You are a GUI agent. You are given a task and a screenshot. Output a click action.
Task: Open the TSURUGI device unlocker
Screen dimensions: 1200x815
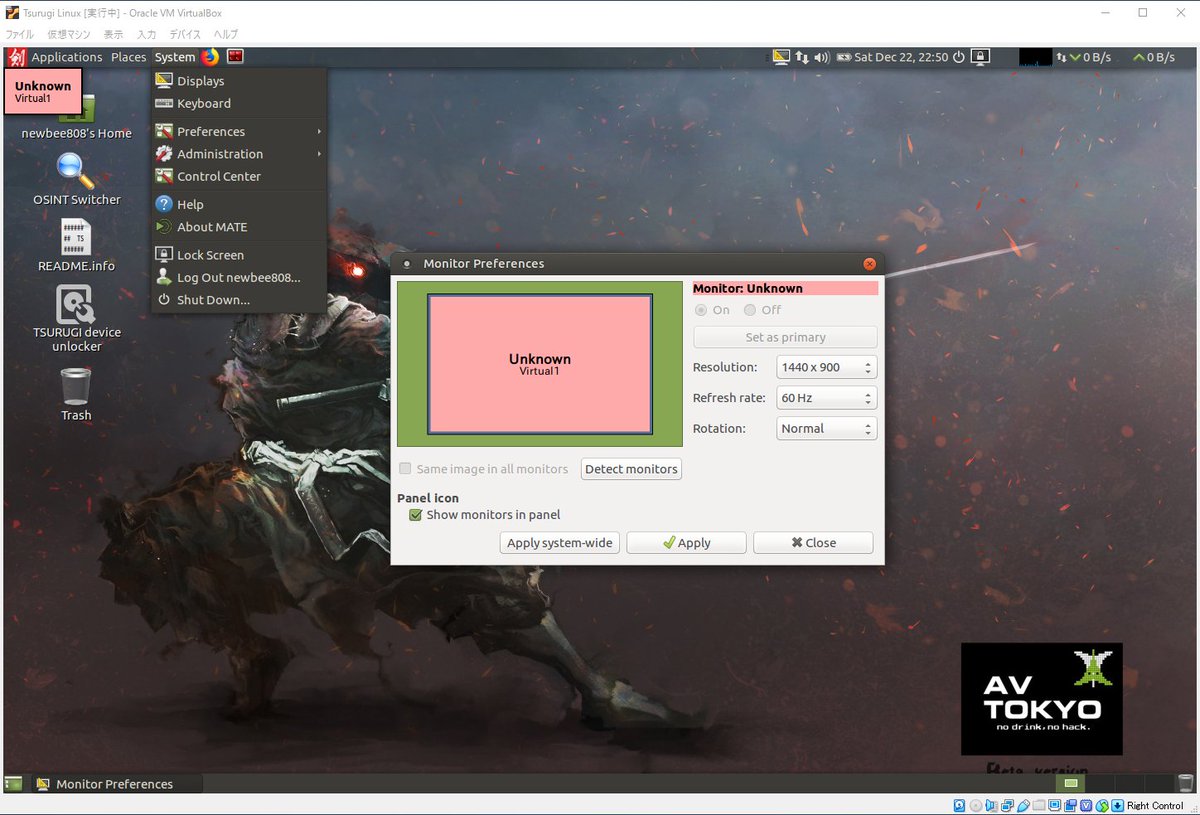[75, 305]
